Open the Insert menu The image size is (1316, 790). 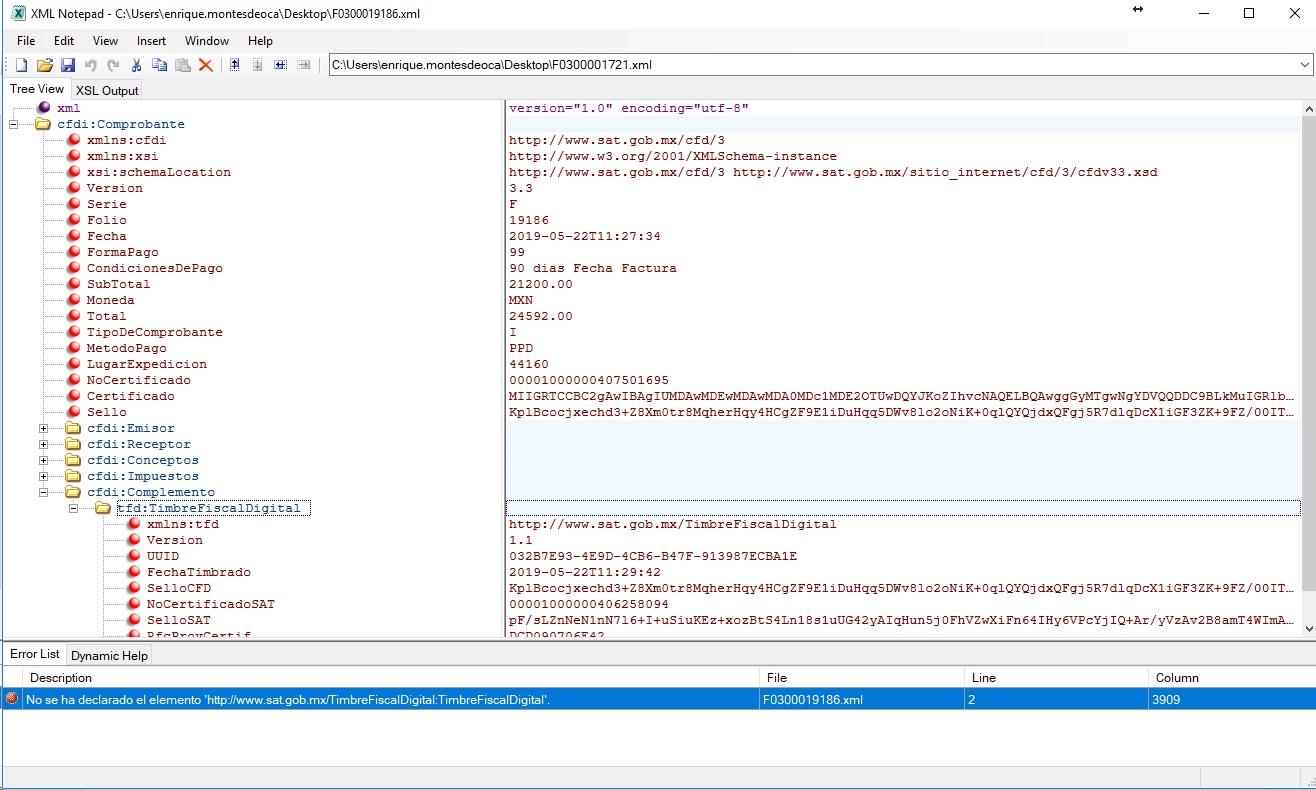(x=152, y=41)
